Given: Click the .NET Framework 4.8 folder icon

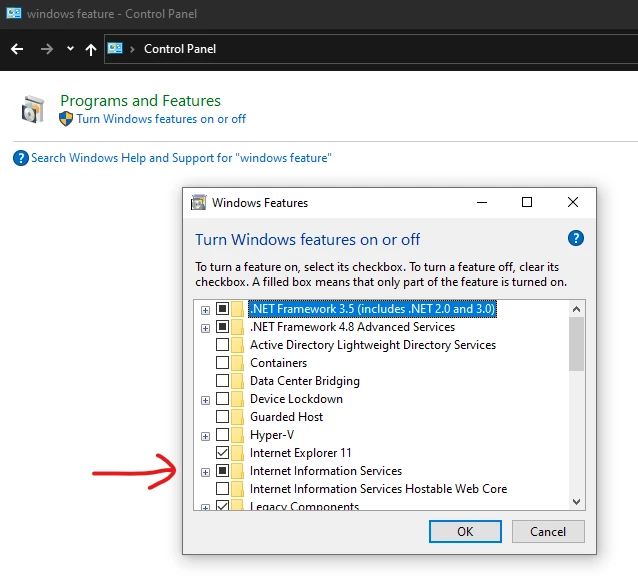Looking at the screenshot, I should [238, 327].
